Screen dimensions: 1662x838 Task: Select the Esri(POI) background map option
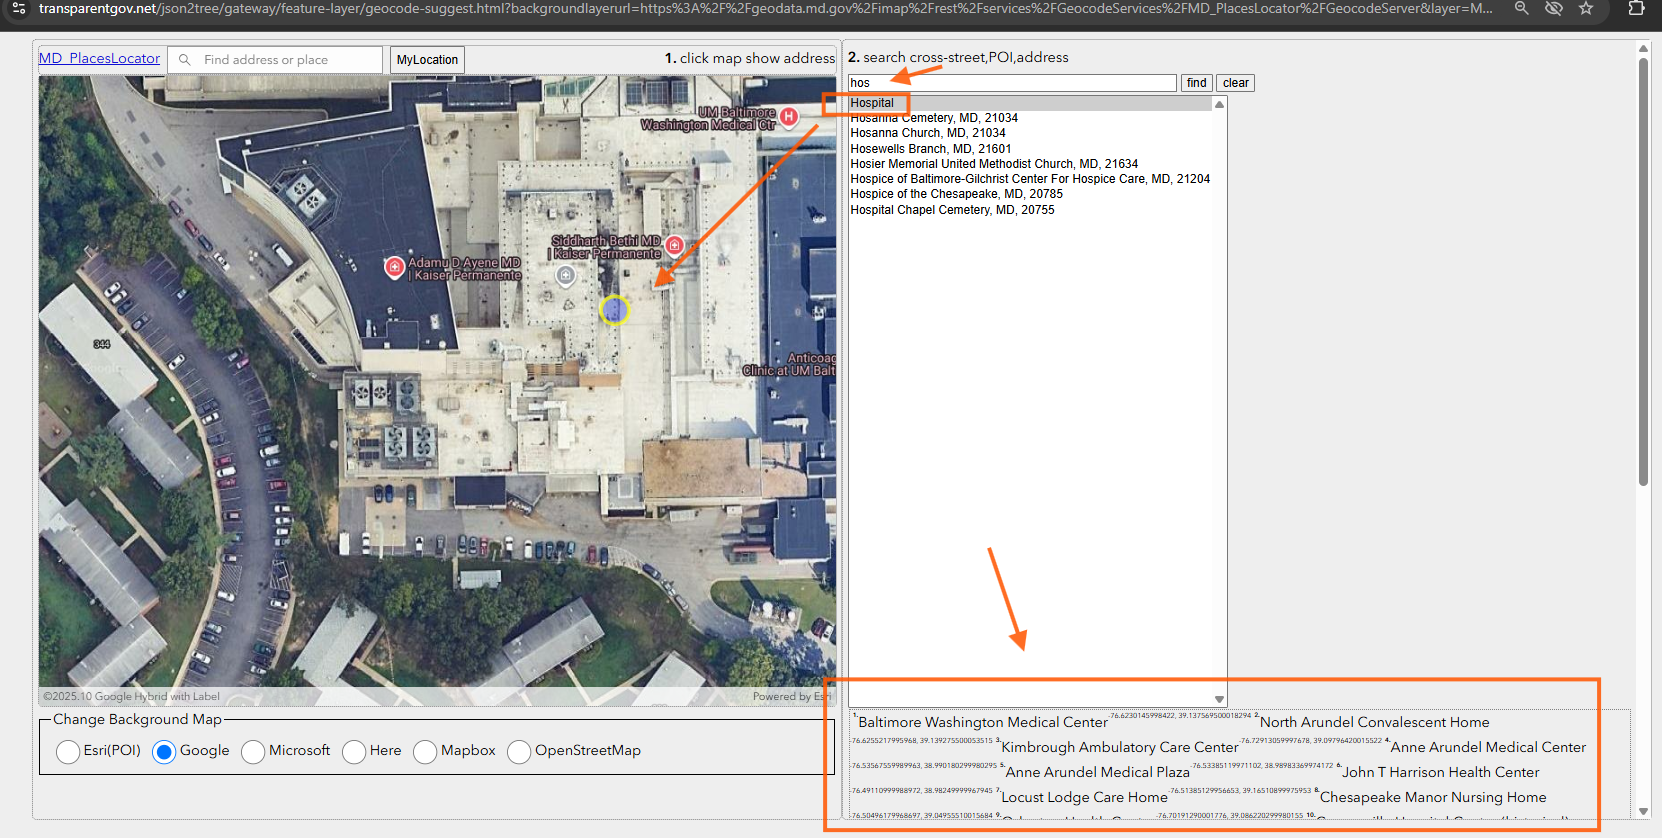tap(68, 751)
